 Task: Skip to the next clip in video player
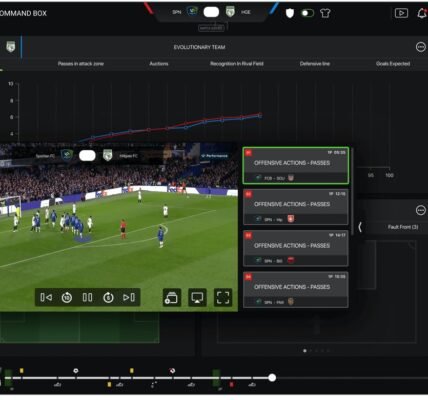(129, 297)
